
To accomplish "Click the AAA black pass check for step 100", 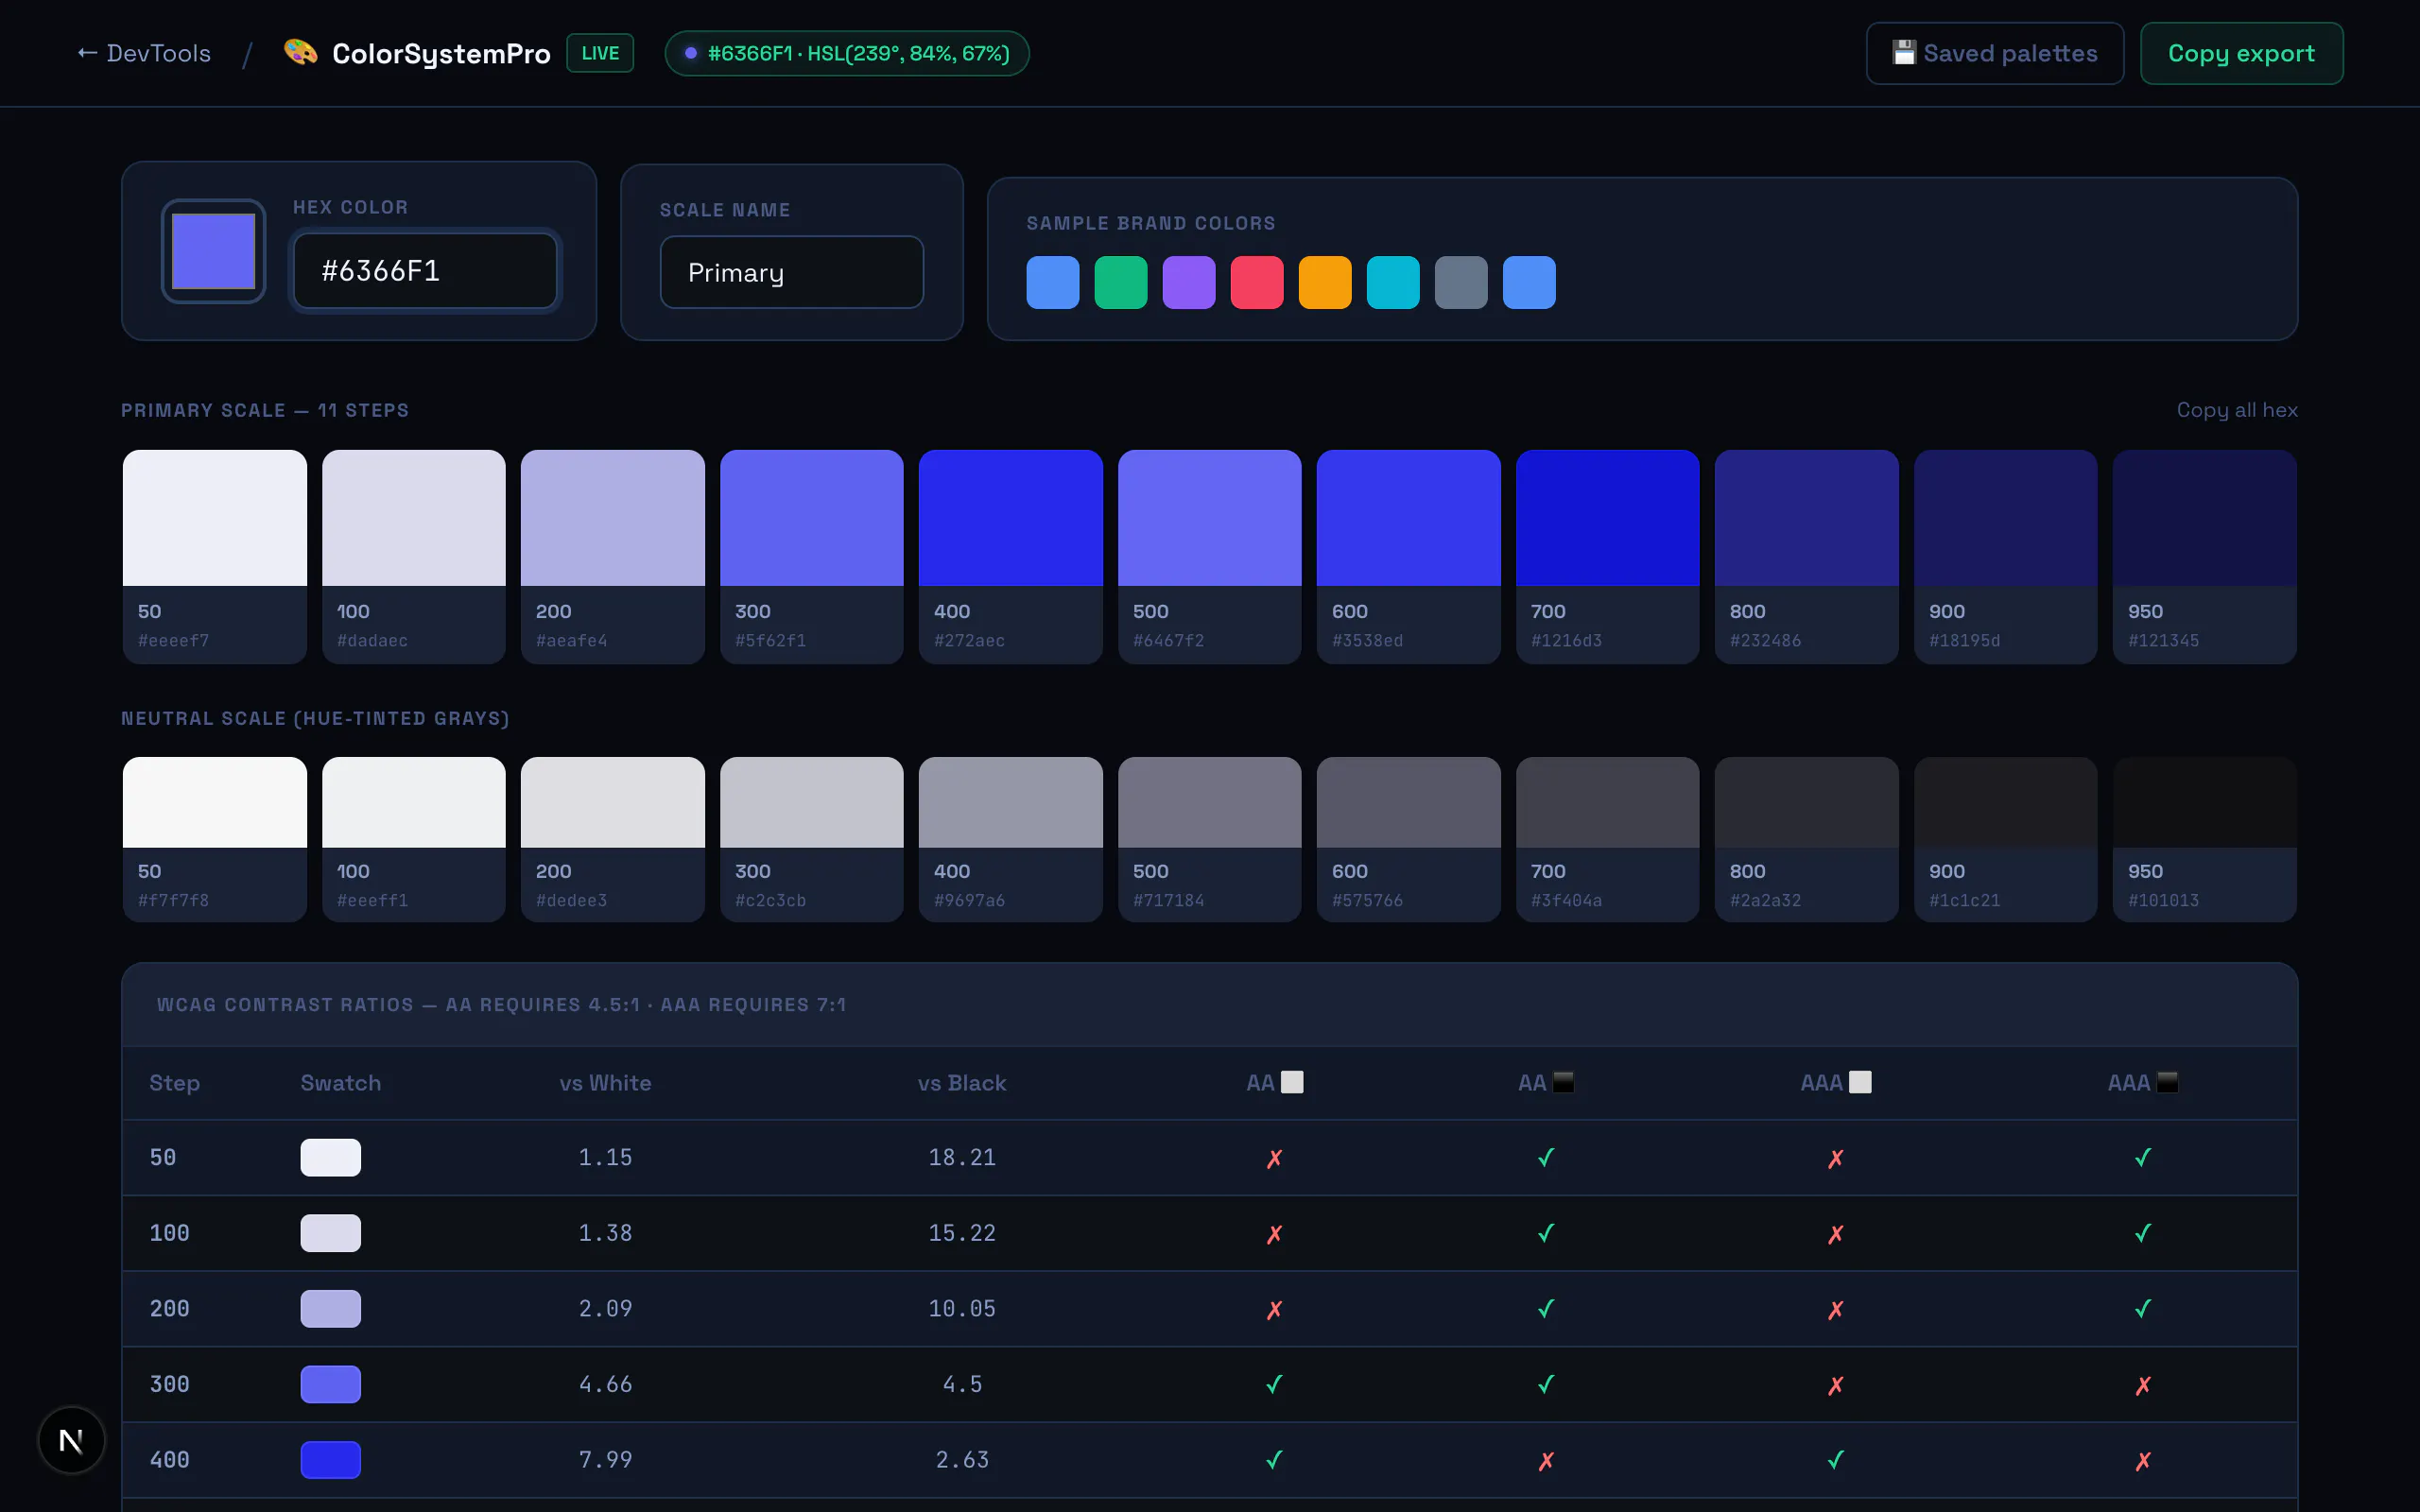I will pos(2143,1233).
